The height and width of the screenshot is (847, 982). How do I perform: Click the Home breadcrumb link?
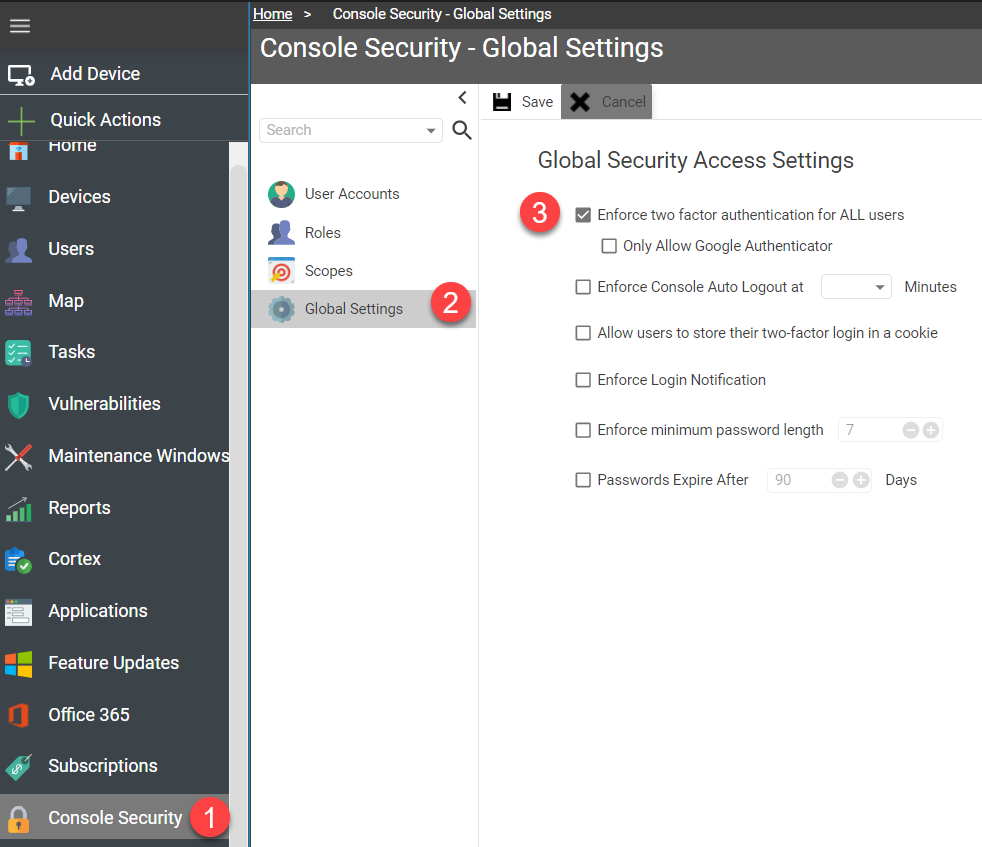pyautogui.click(x=272, y=14)
